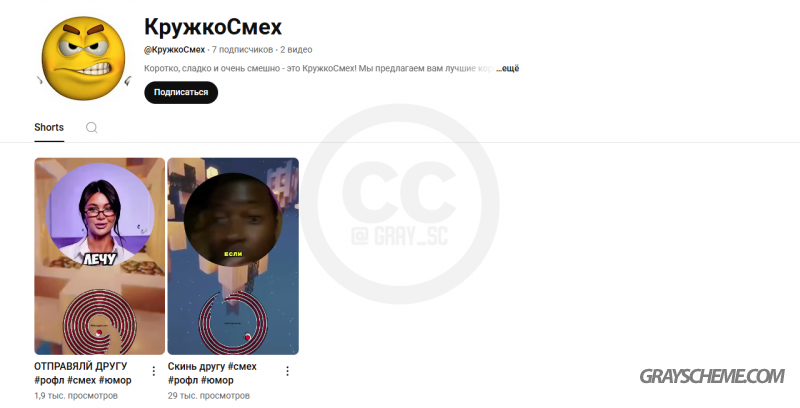The width and height of the screenshot is (800, 408).
Task: Click the КружкоСмех channel name heading
Action: click(x=213, y=27)
